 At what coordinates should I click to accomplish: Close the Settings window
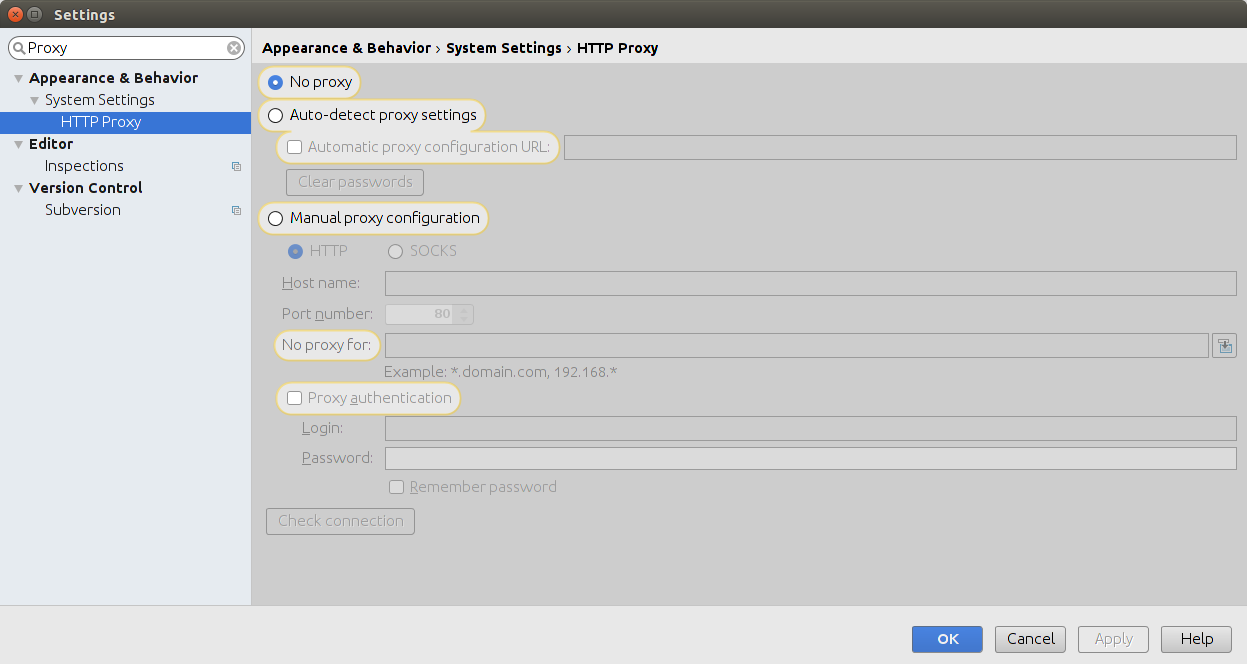(14, 14)
